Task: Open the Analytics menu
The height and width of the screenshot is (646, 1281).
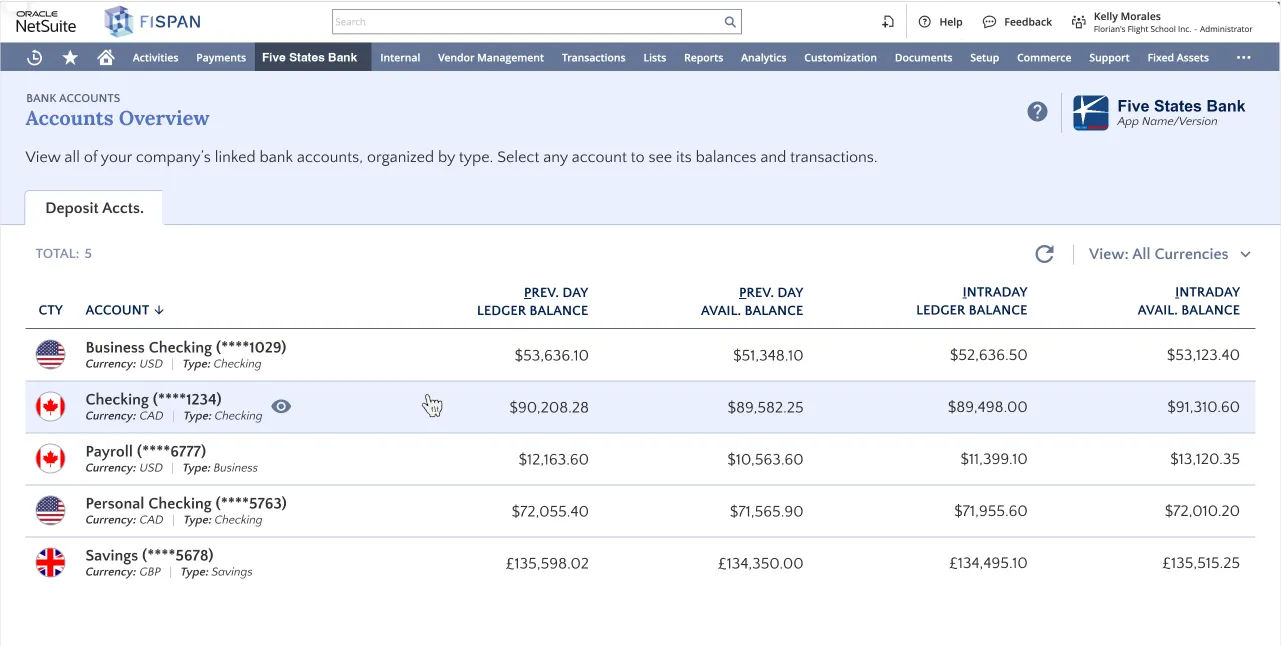Action: (x=763, y=57)
